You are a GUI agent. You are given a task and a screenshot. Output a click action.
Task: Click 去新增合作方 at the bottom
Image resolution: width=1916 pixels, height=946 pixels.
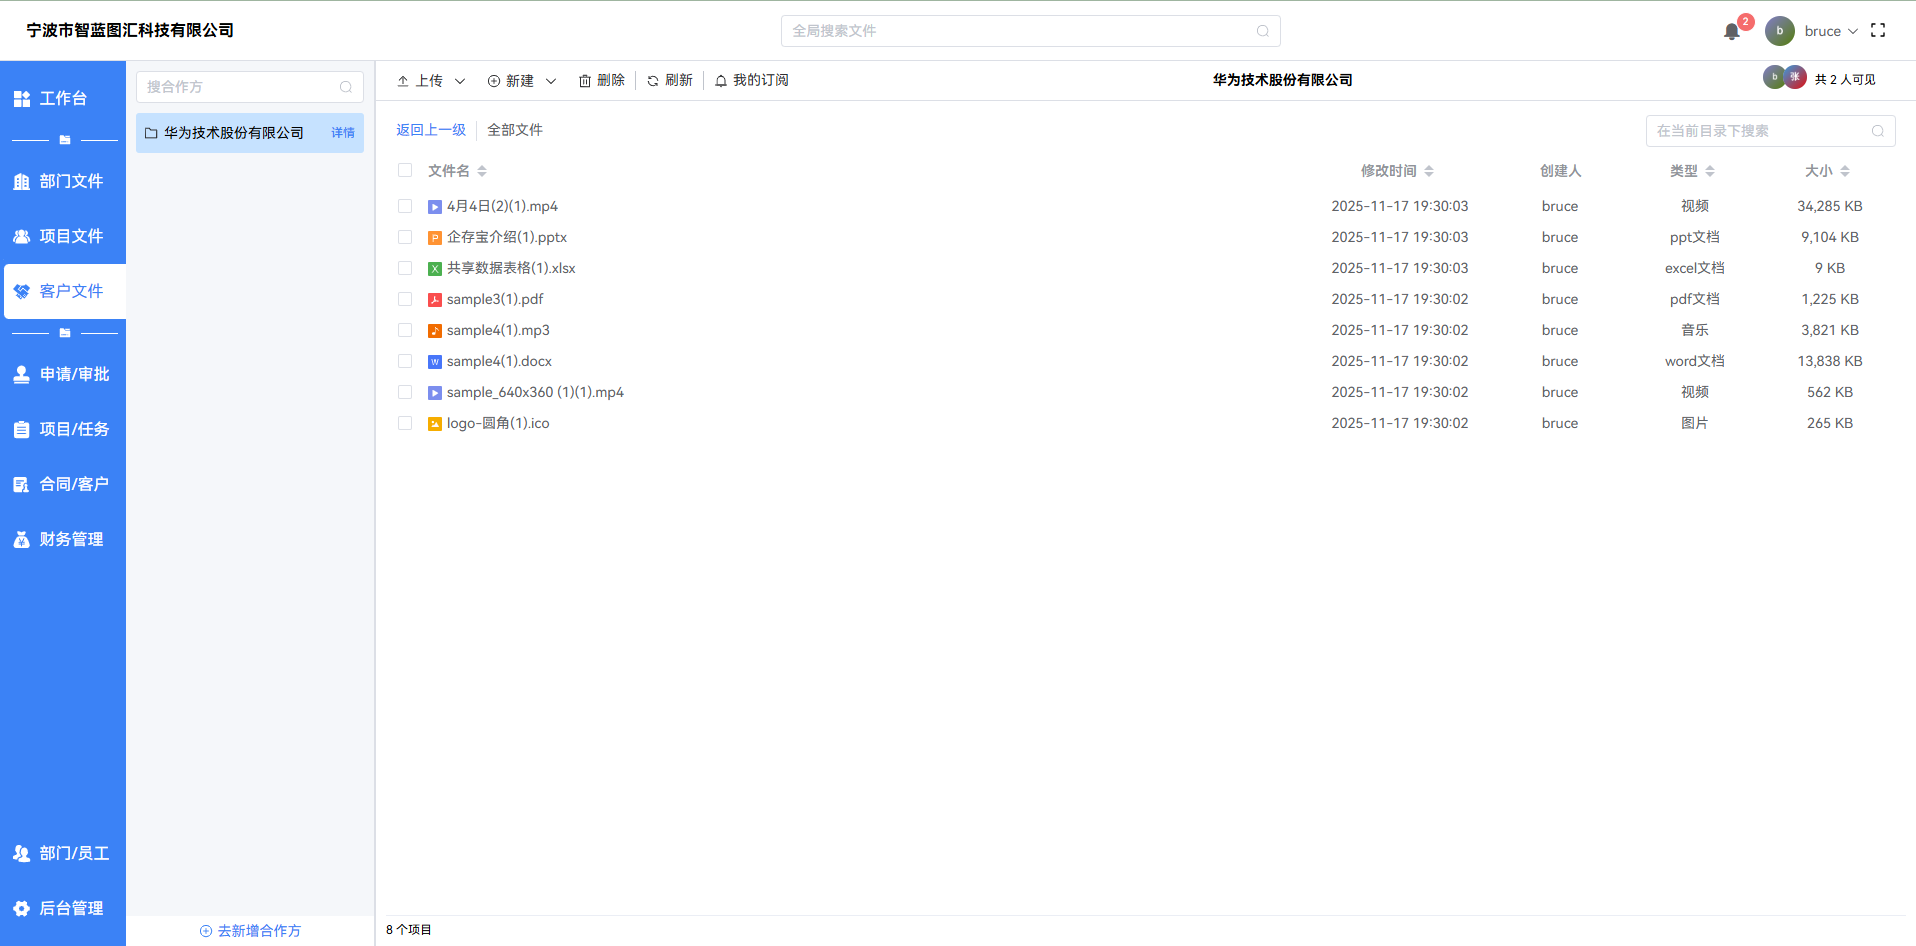coord(250,931)
